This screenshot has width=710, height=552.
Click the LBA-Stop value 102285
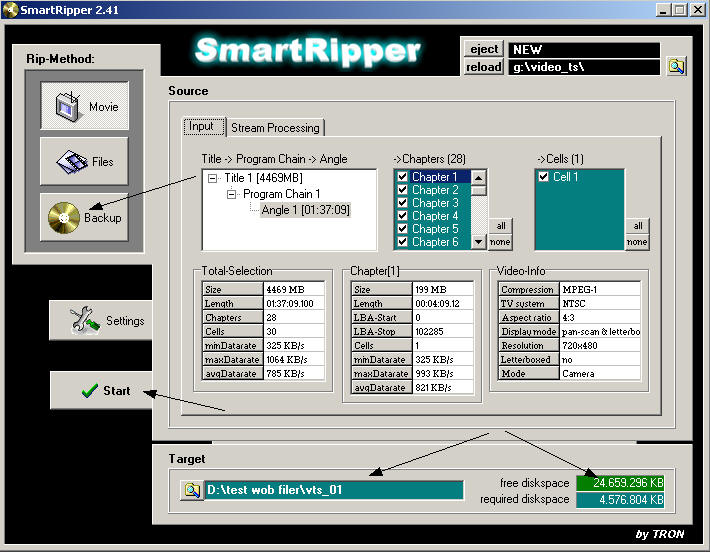pyautogui.click(x=443, y=331)
